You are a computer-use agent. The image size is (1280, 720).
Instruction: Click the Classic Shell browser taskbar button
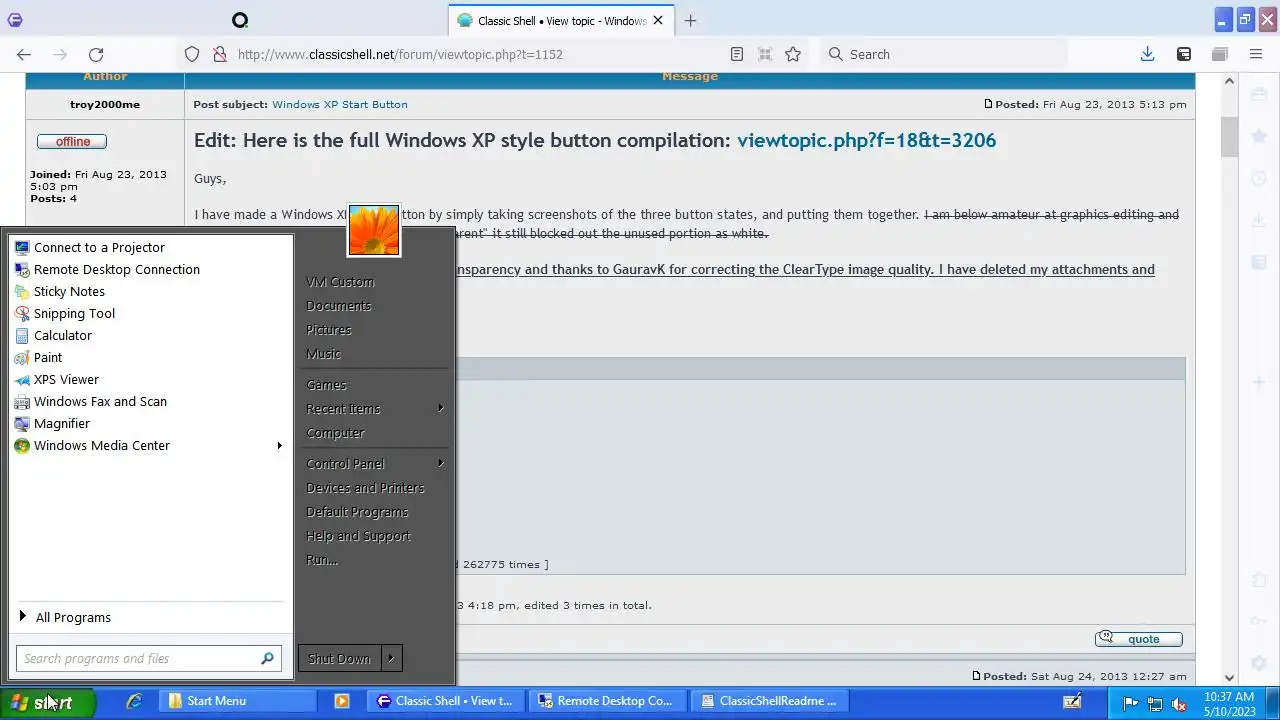[x=448, y=701]
